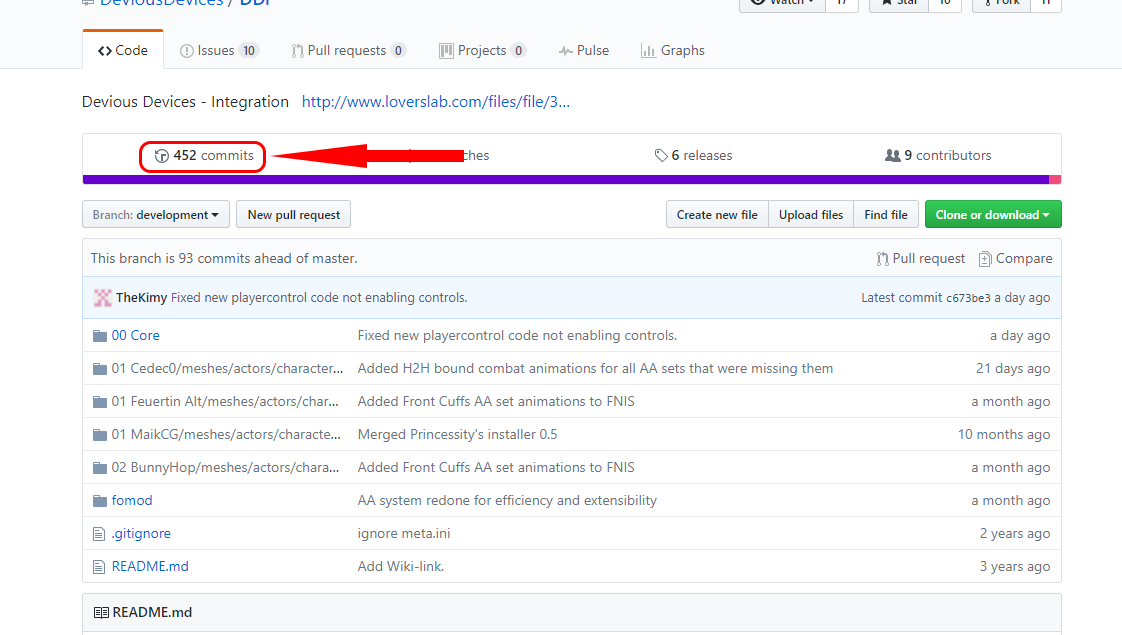Click the file icon beside .gitignore
Image resolution: width=1122 pixels, height=635 pixels.
tap(99, 533)
